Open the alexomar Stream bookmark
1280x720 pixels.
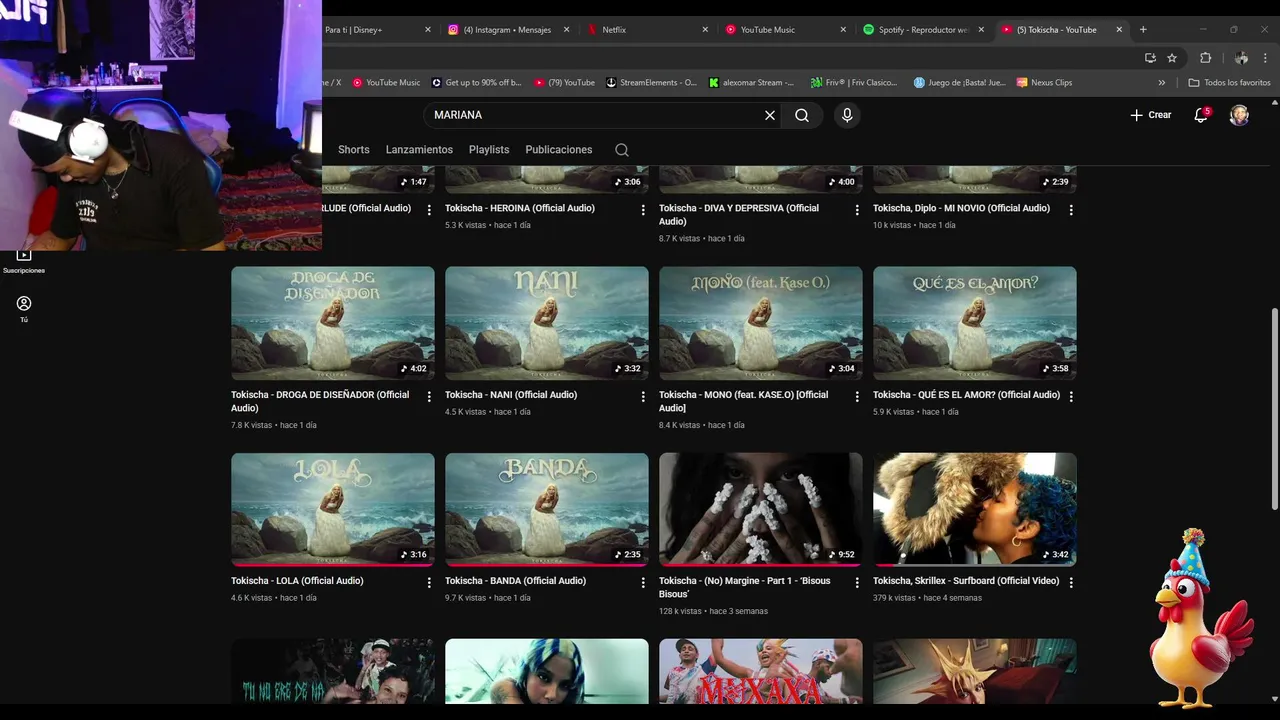752,83
